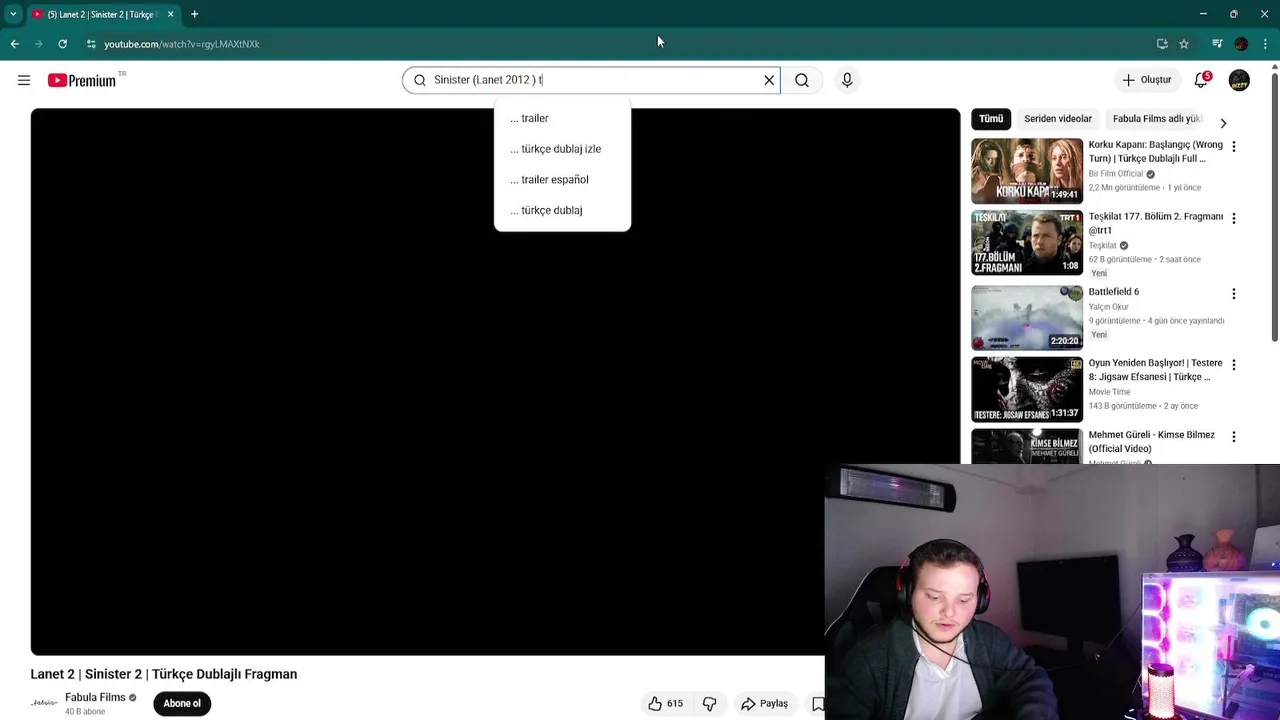Share the video via Paylaş
Screen dimensions: 1280x720
[765, 704]
